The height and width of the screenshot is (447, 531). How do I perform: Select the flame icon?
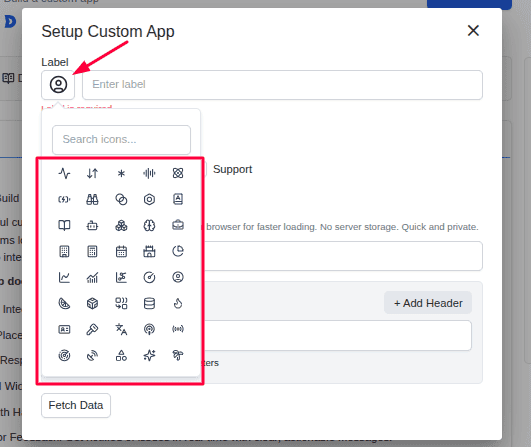tap(178, 303)
